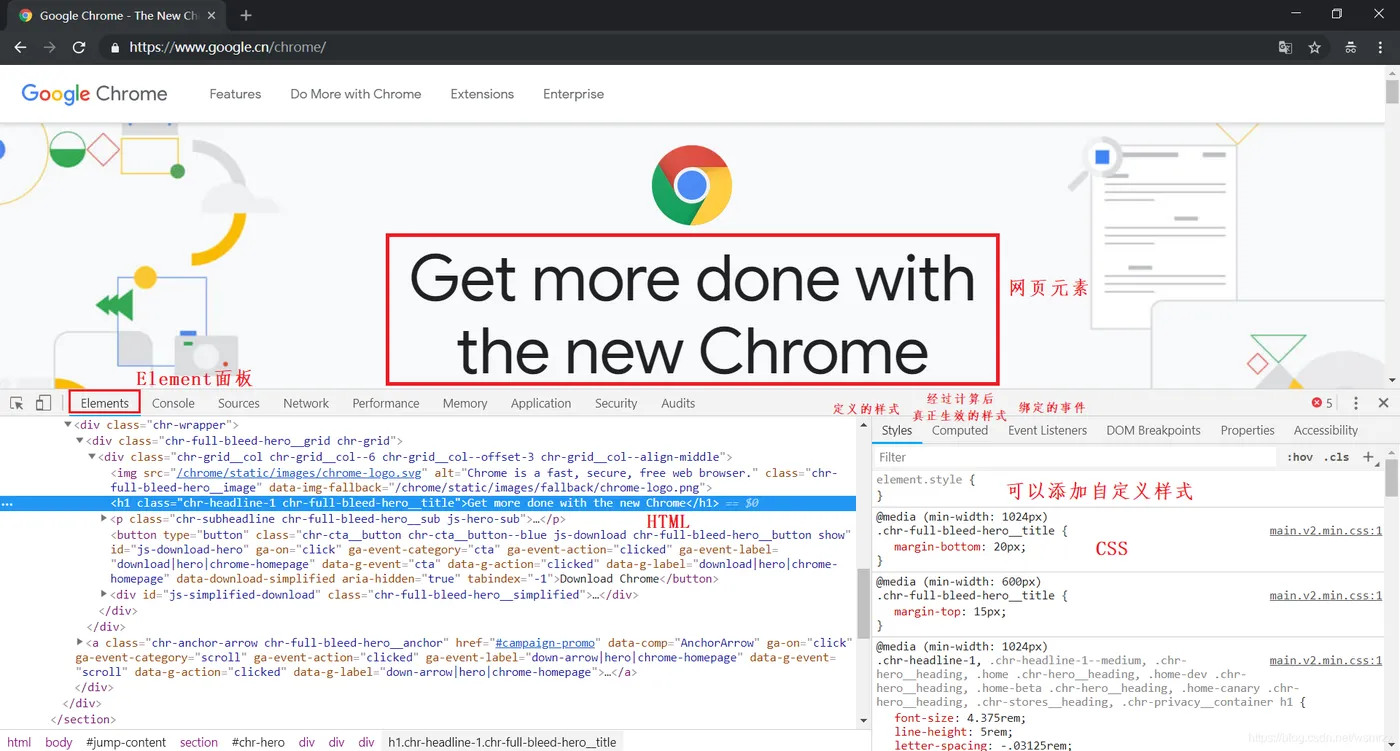
Task: Toggle device toolbar icon in DevTools
Action: [x=43, y=403]
